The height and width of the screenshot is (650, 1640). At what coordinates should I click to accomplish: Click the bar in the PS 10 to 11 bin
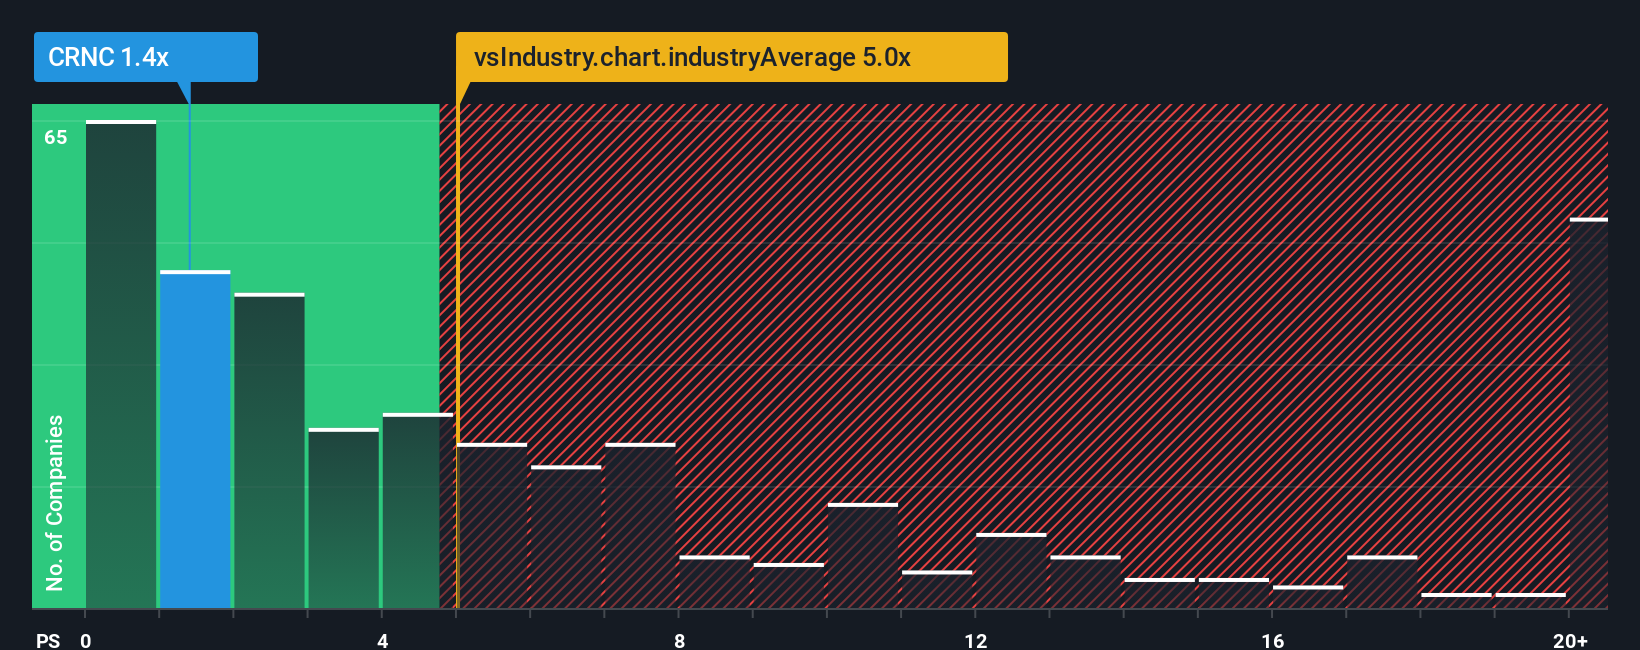click(863, 555)
